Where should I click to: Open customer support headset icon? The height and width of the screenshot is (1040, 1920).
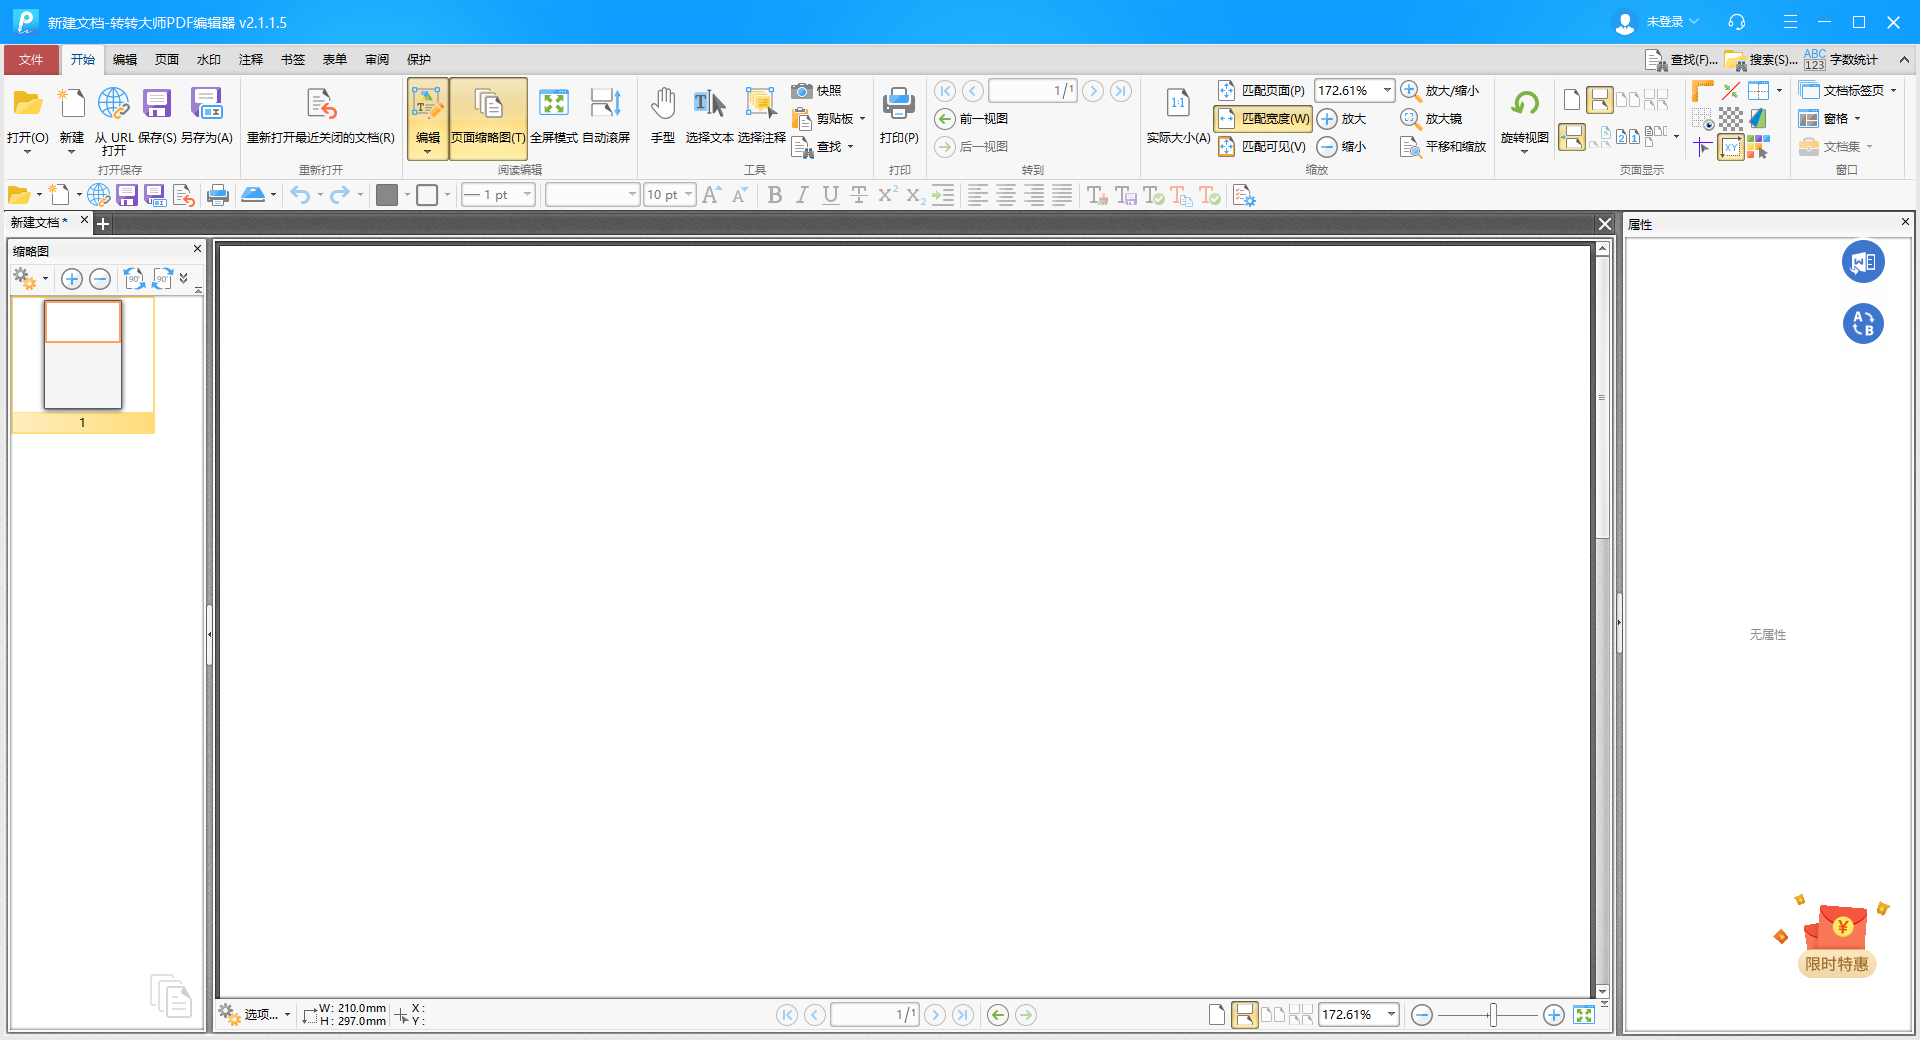(1737, 22)
